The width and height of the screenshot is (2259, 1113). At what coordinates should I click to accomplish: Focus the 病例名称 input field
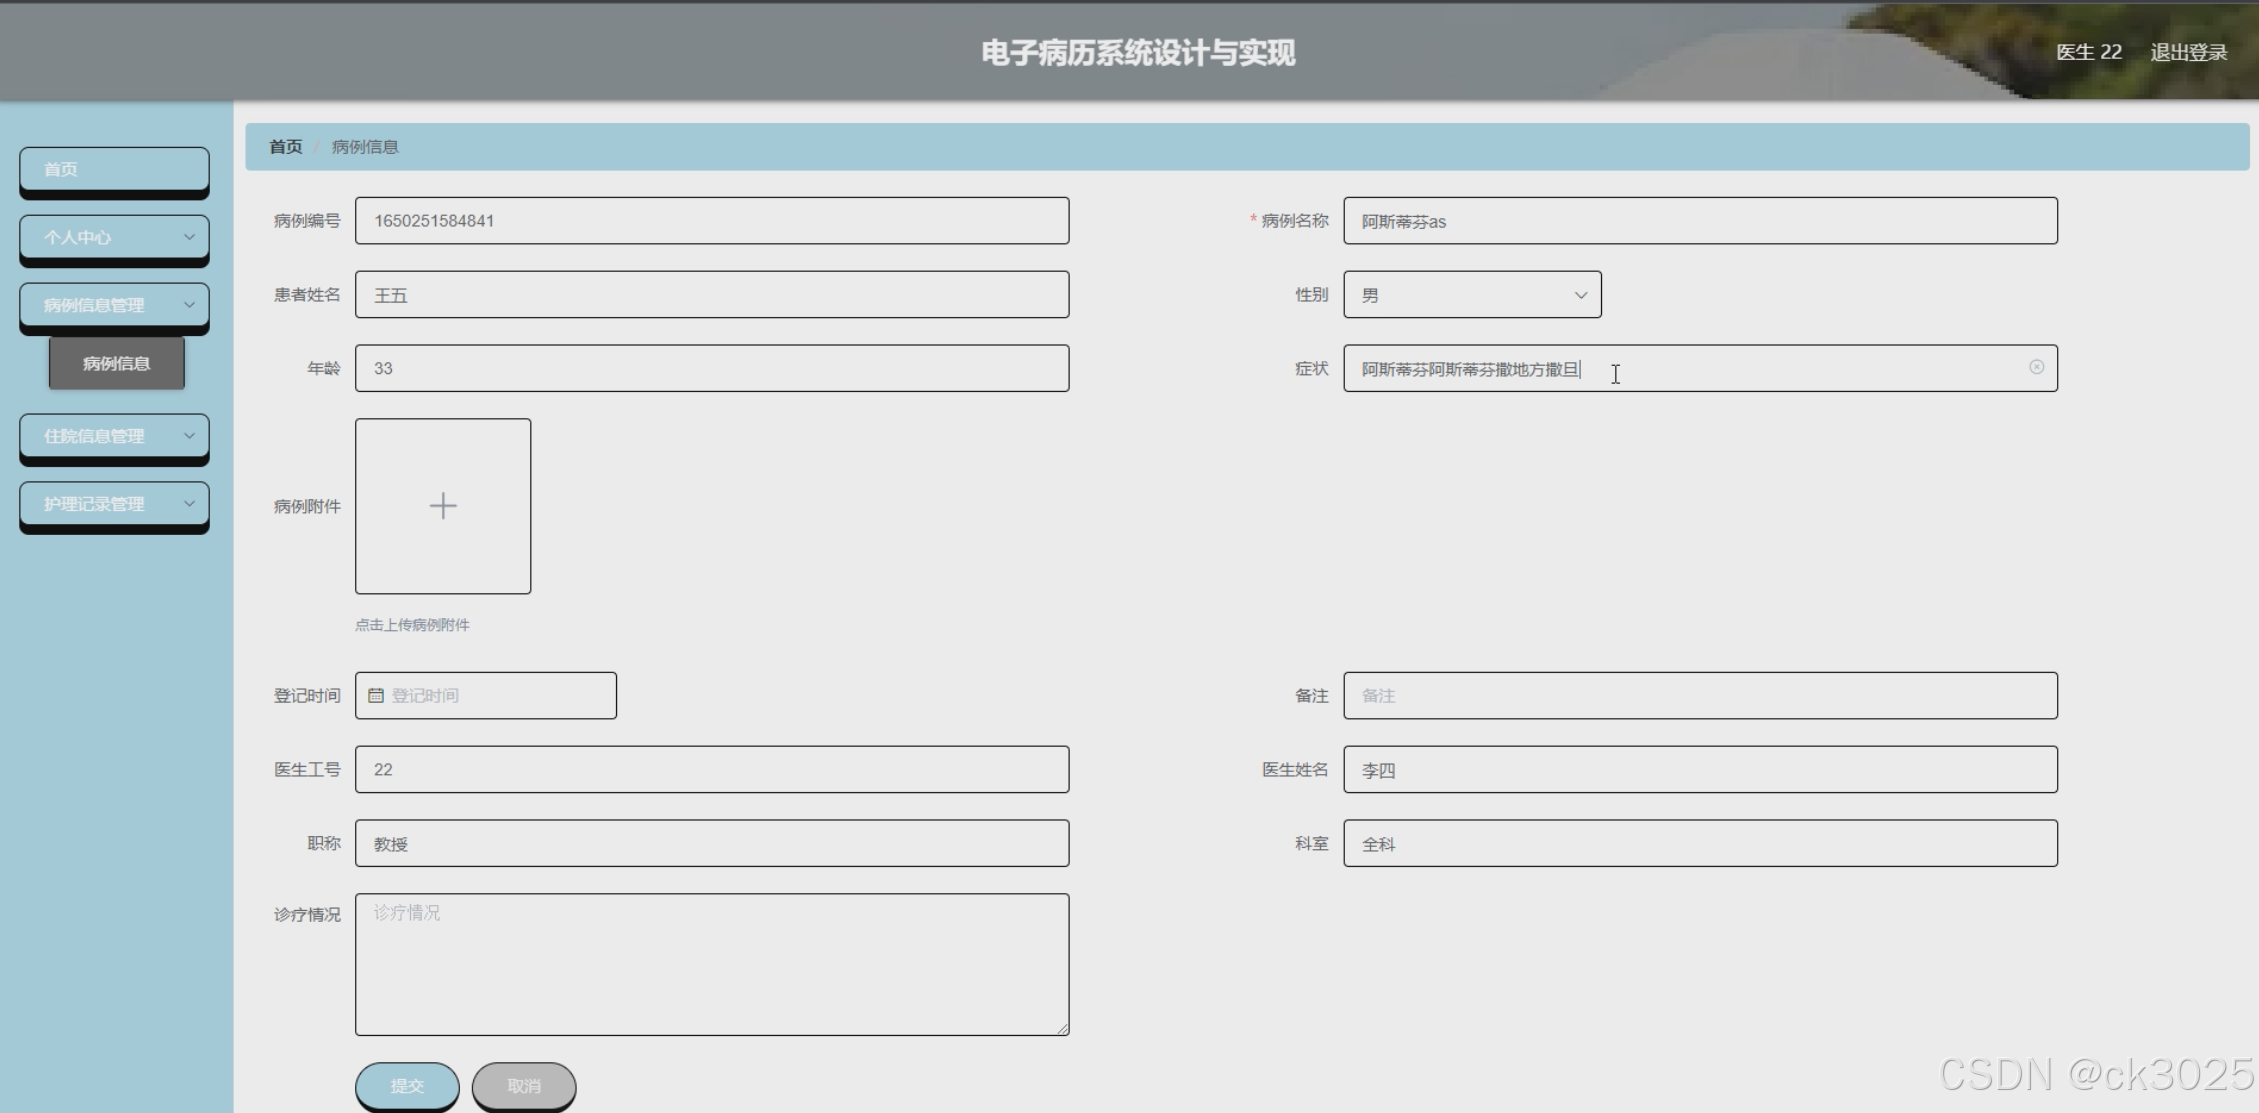click(x=1700, y=221)
